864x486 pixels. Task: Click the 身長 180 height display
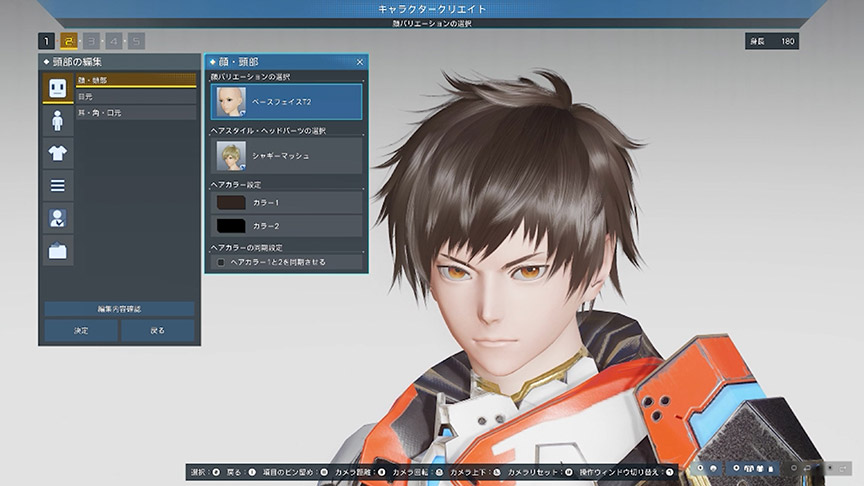coord(772,41)
